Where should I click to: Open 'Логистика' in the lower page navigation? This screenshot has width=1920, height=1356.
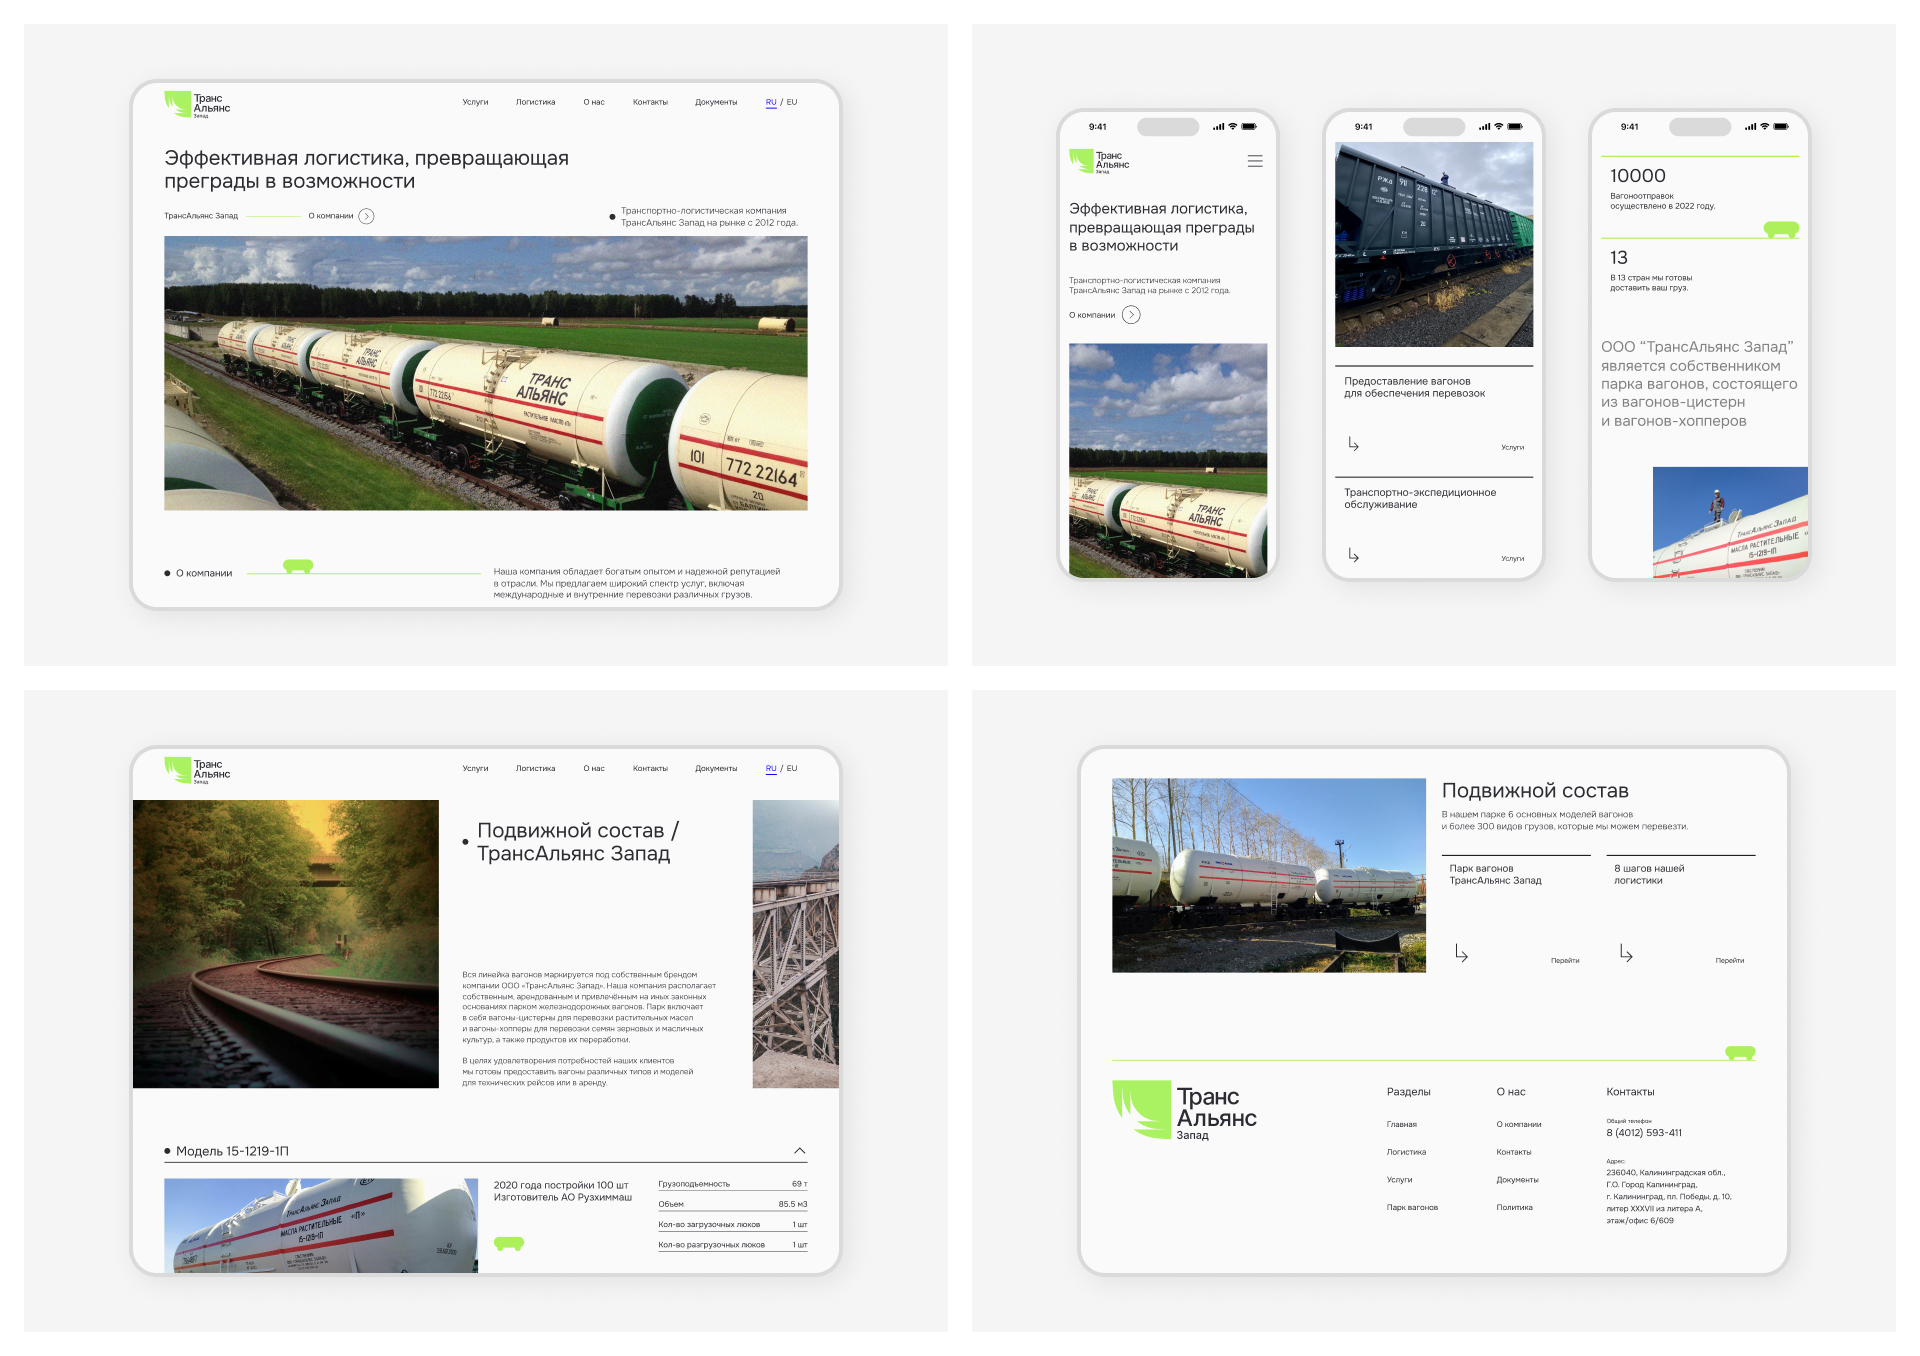535,769
